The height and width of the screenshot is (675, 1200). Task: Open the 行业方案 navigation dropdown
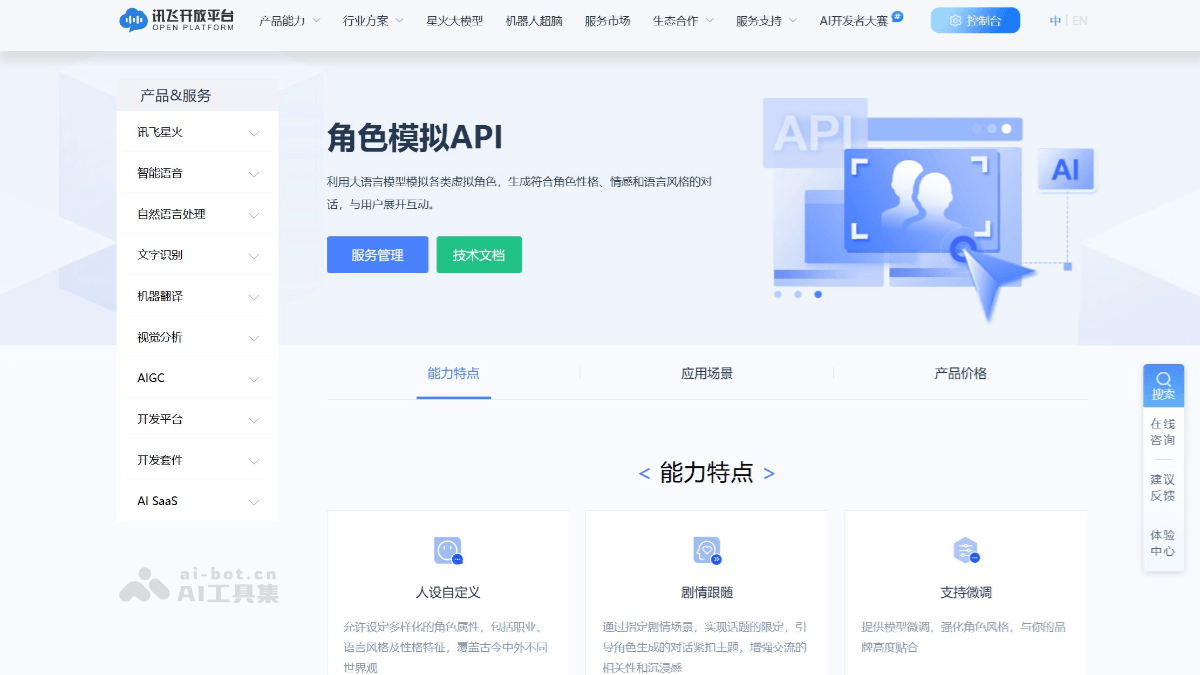372,20
